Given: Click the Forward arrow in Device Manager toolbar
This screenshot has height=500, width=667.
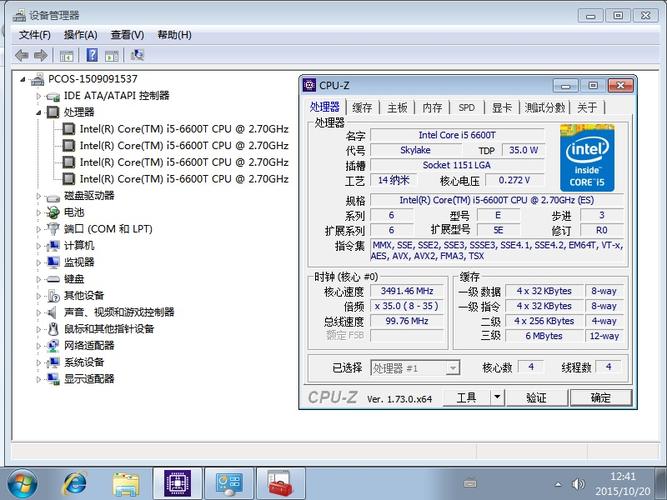Looking at the screenshot, I should (41, 55).
